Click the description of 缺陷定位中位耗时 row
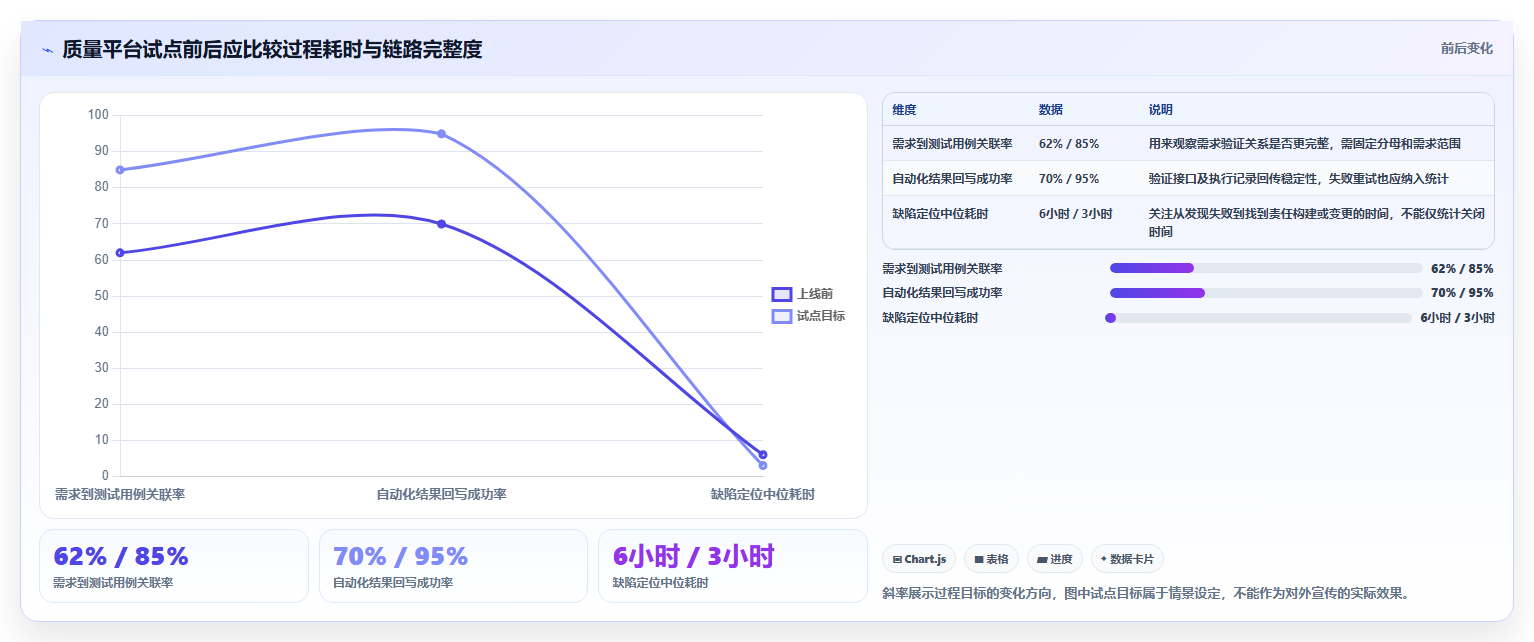This screenshot has width=1534, height=642. [x=1317, y=222]
